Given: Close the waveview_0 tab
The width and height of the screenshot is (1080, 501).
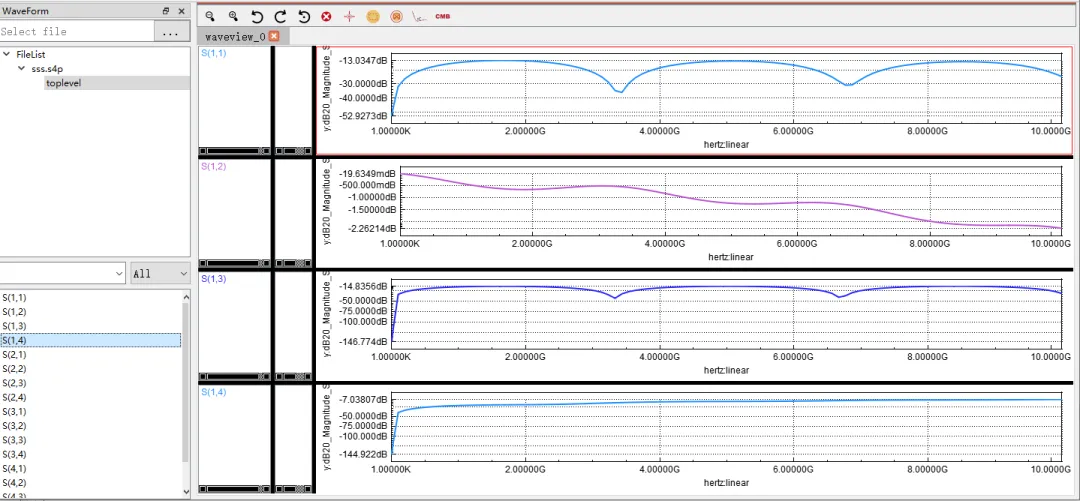Looking at the screenshot, I should [x=273, y=37].
